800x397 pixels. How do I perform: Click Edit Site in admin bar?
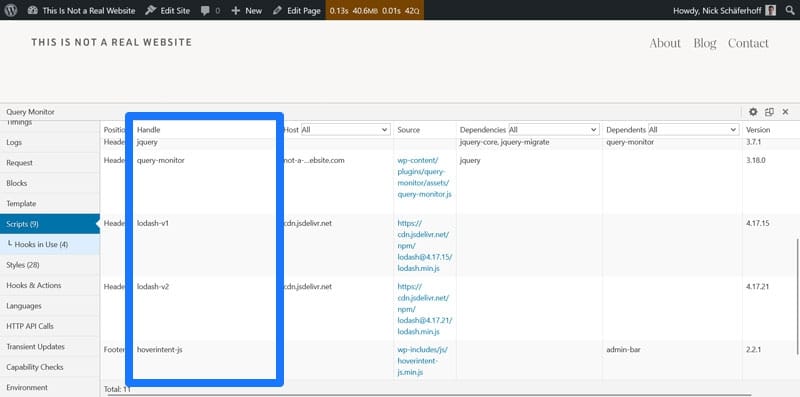167,10
